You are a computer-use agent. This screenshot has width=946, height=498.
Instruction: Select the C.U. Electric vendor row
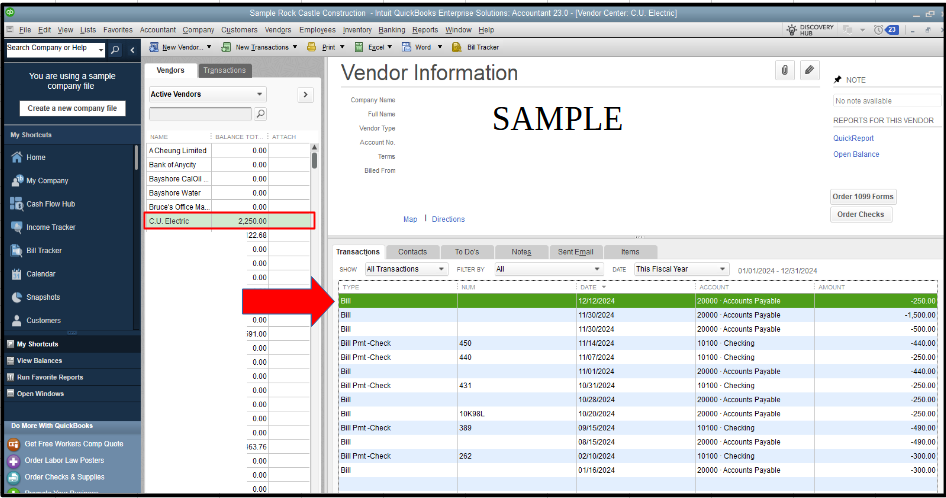tap(229, 221)
